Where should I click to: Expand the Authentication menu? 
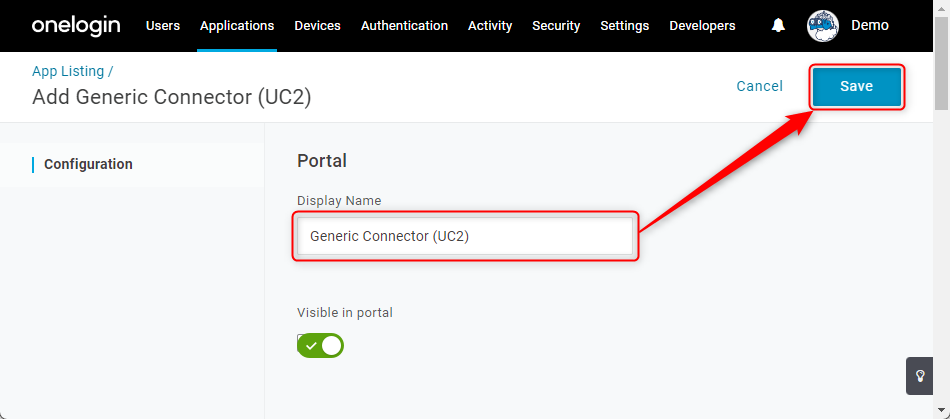tap(404, 26)
